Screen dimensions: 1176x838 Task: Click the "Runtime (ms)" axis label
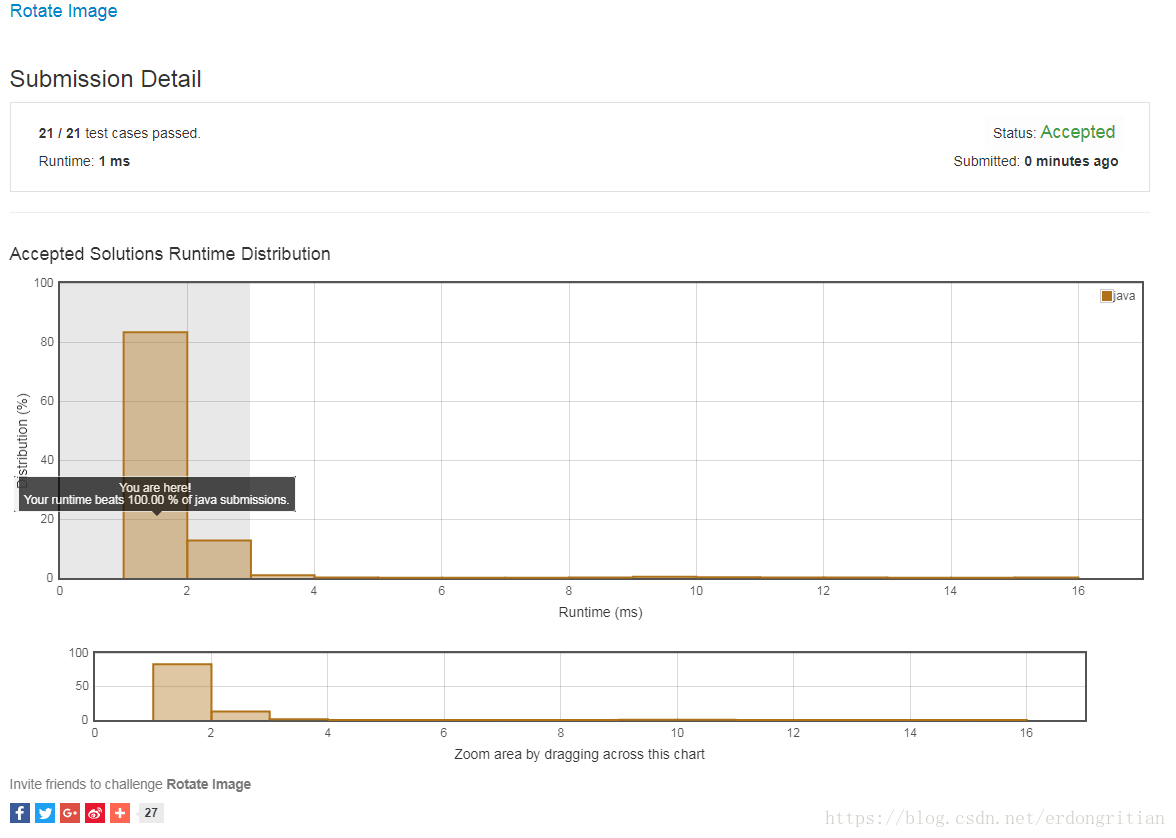(600, 612)
